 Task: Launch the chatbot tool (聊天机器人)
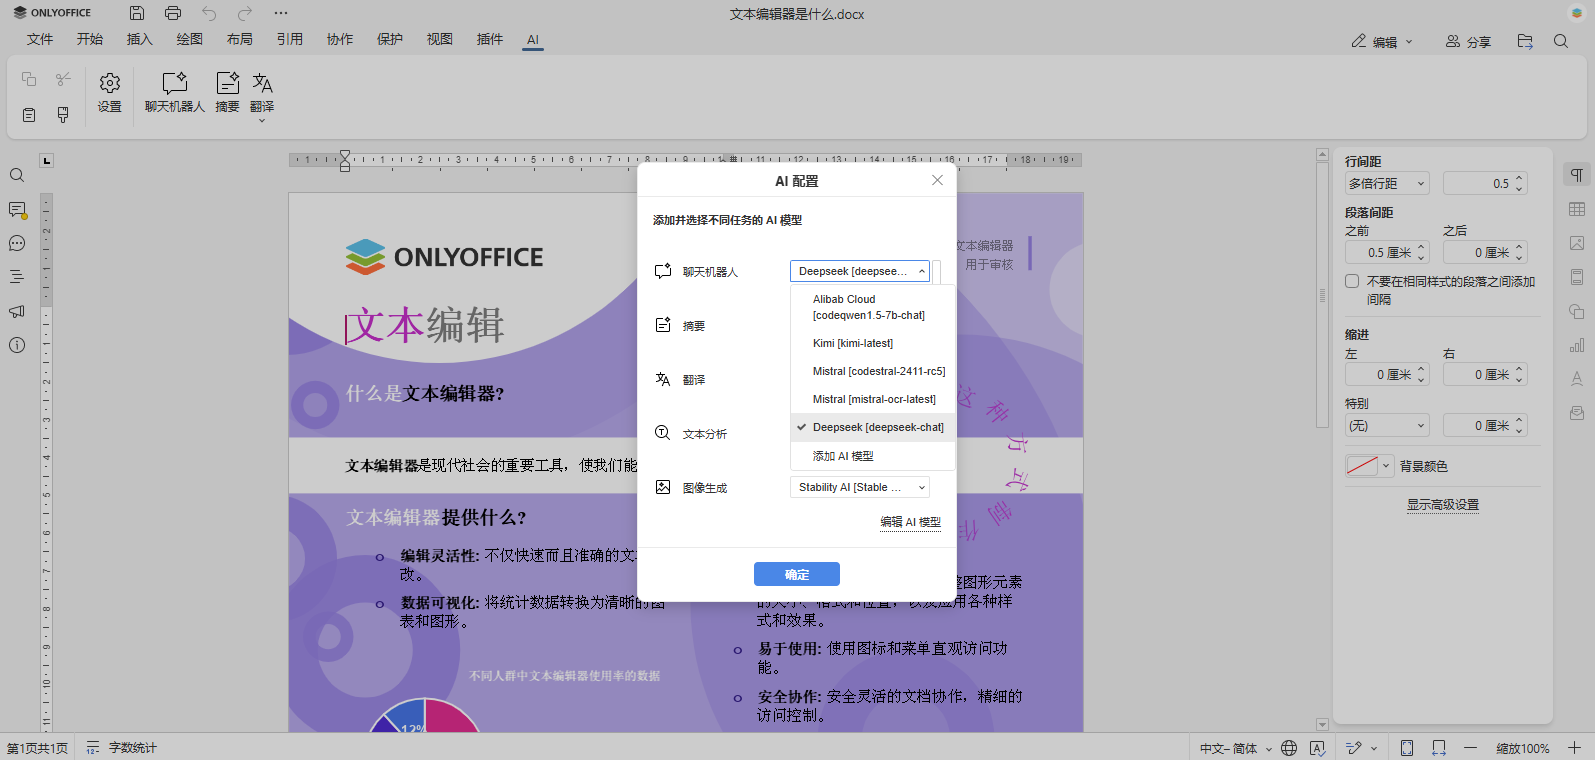(x=175, y=93)
